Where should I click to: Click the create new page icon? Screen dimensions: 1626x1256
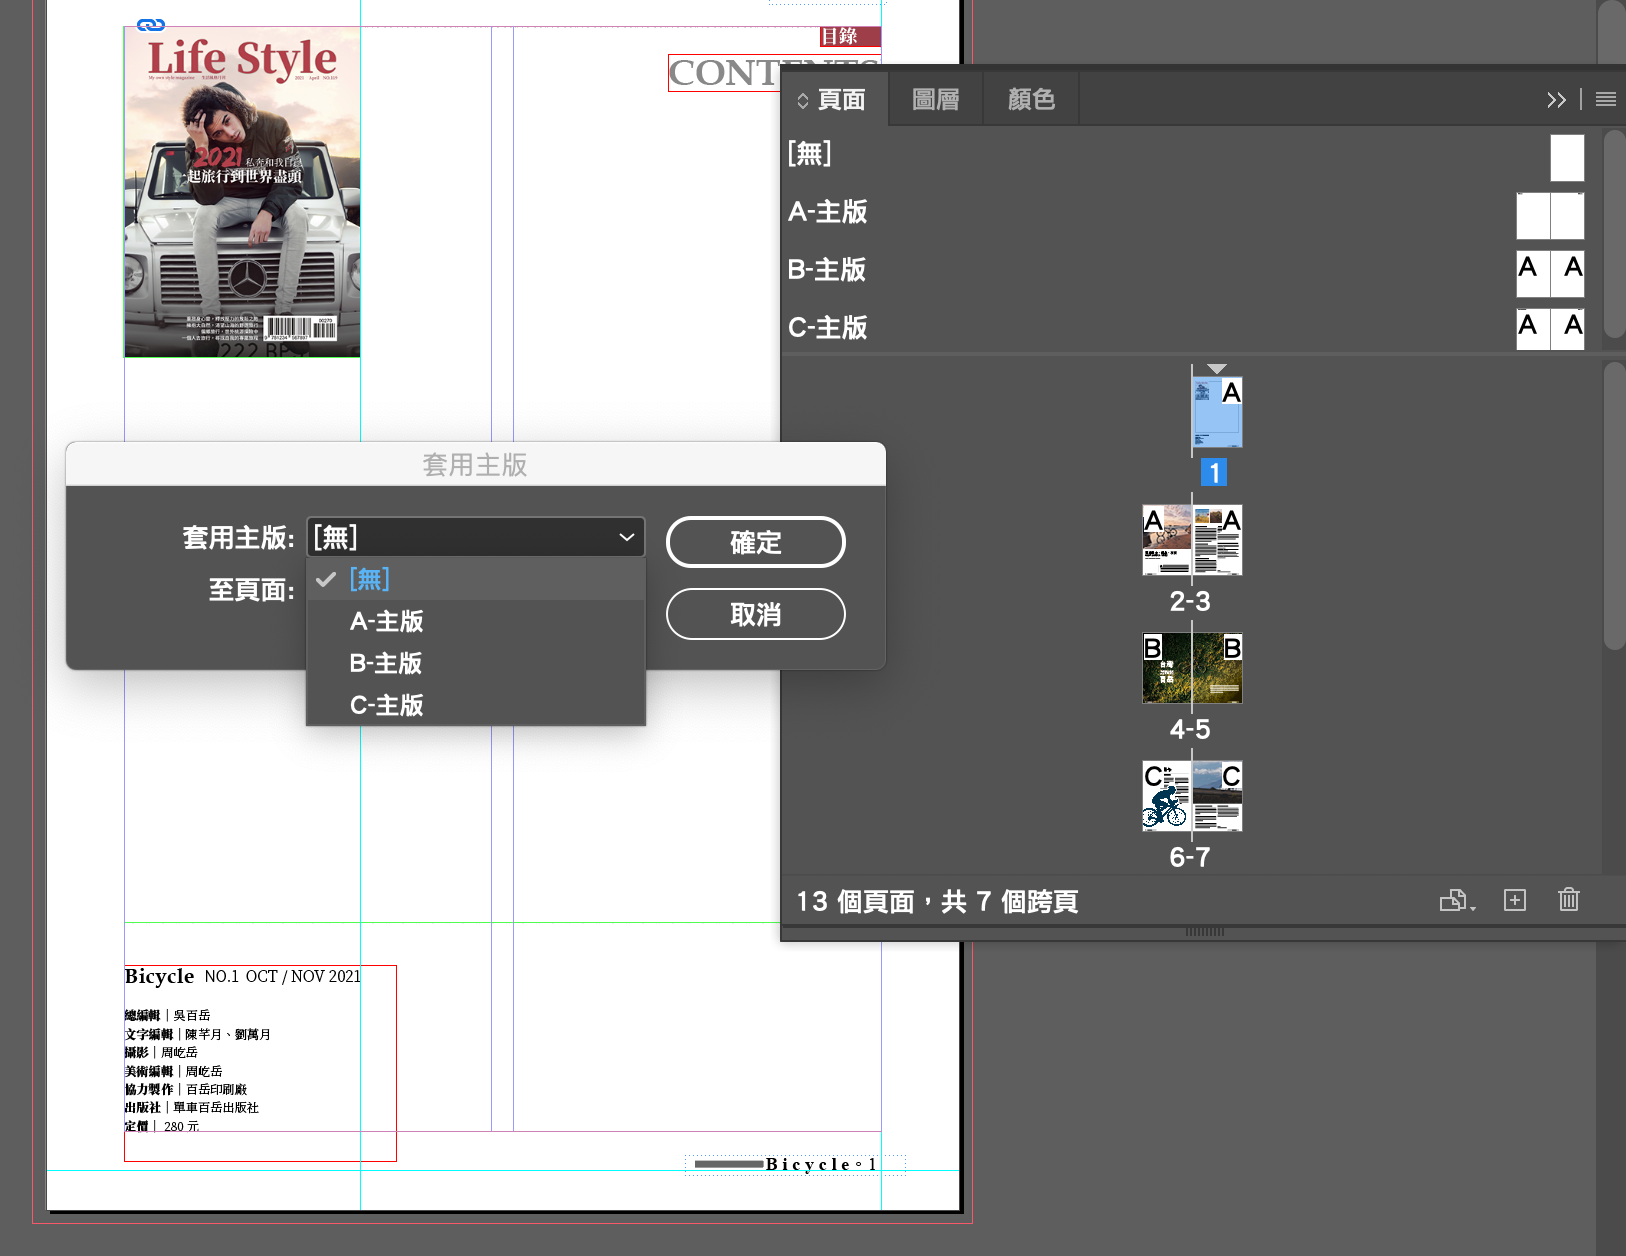[1515, 901]
